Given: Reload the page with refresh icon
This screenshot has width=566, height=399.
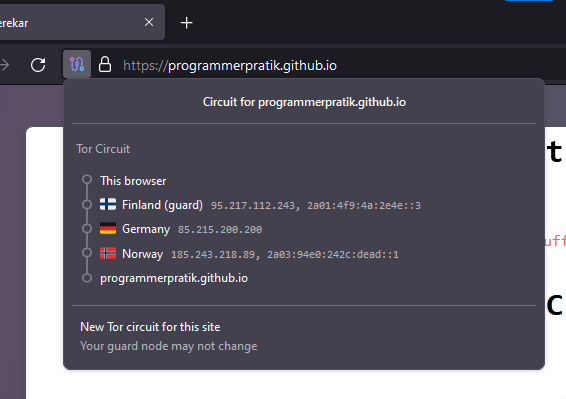Looking at the screenshot, I should tap(38, 65).
